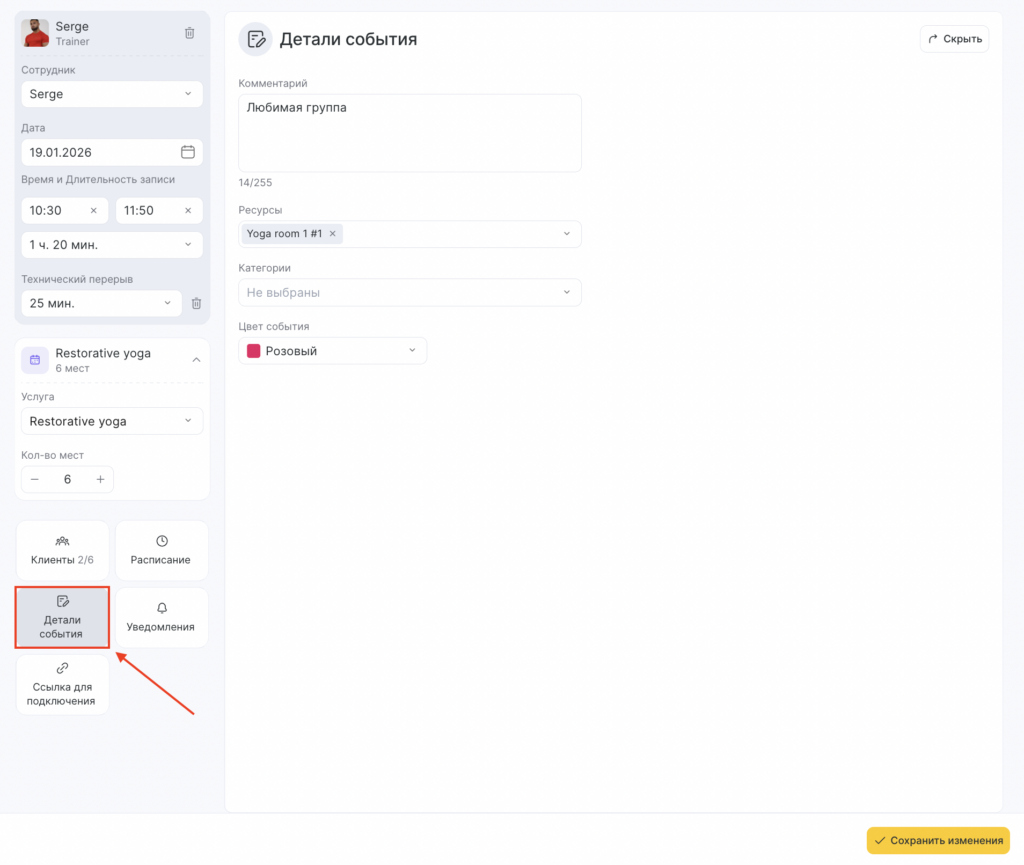
Task: Expand the duration dropdown 1 ч. 20 мин.
Action: pos(112,245)
